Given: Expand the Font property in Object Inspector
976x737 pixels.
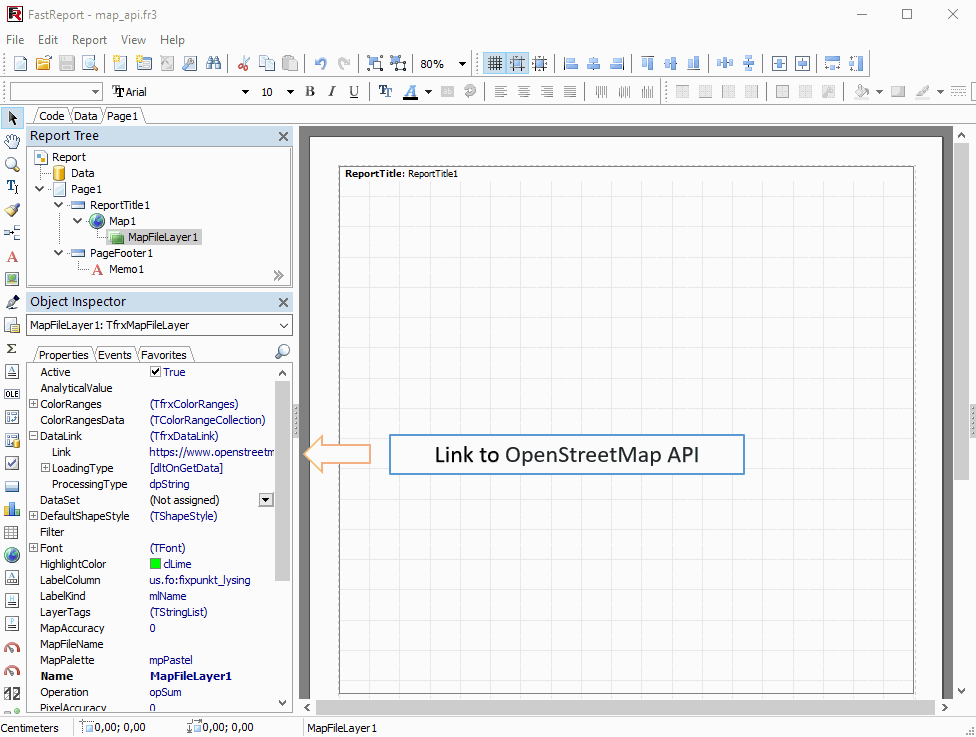Looking at the screenshot, I should [34, 547].
